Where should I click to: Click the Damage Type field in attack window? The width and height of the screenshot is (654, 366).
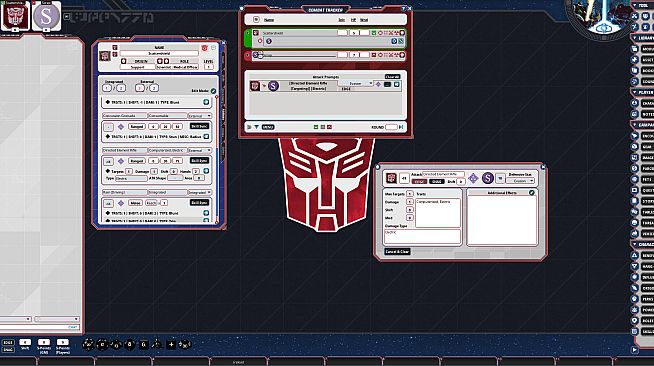click(x=422, y=236)
